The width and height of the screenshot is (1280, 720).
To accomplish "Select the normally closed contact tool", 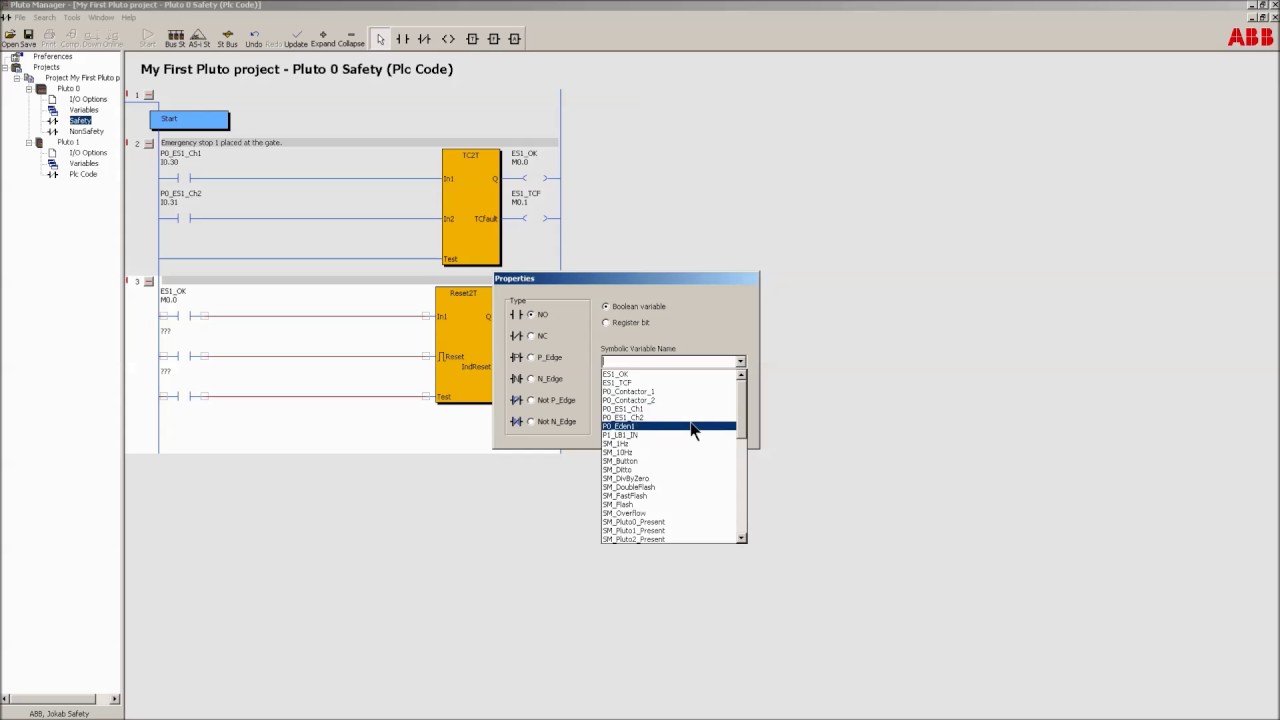I will click(x=424, y=39).
